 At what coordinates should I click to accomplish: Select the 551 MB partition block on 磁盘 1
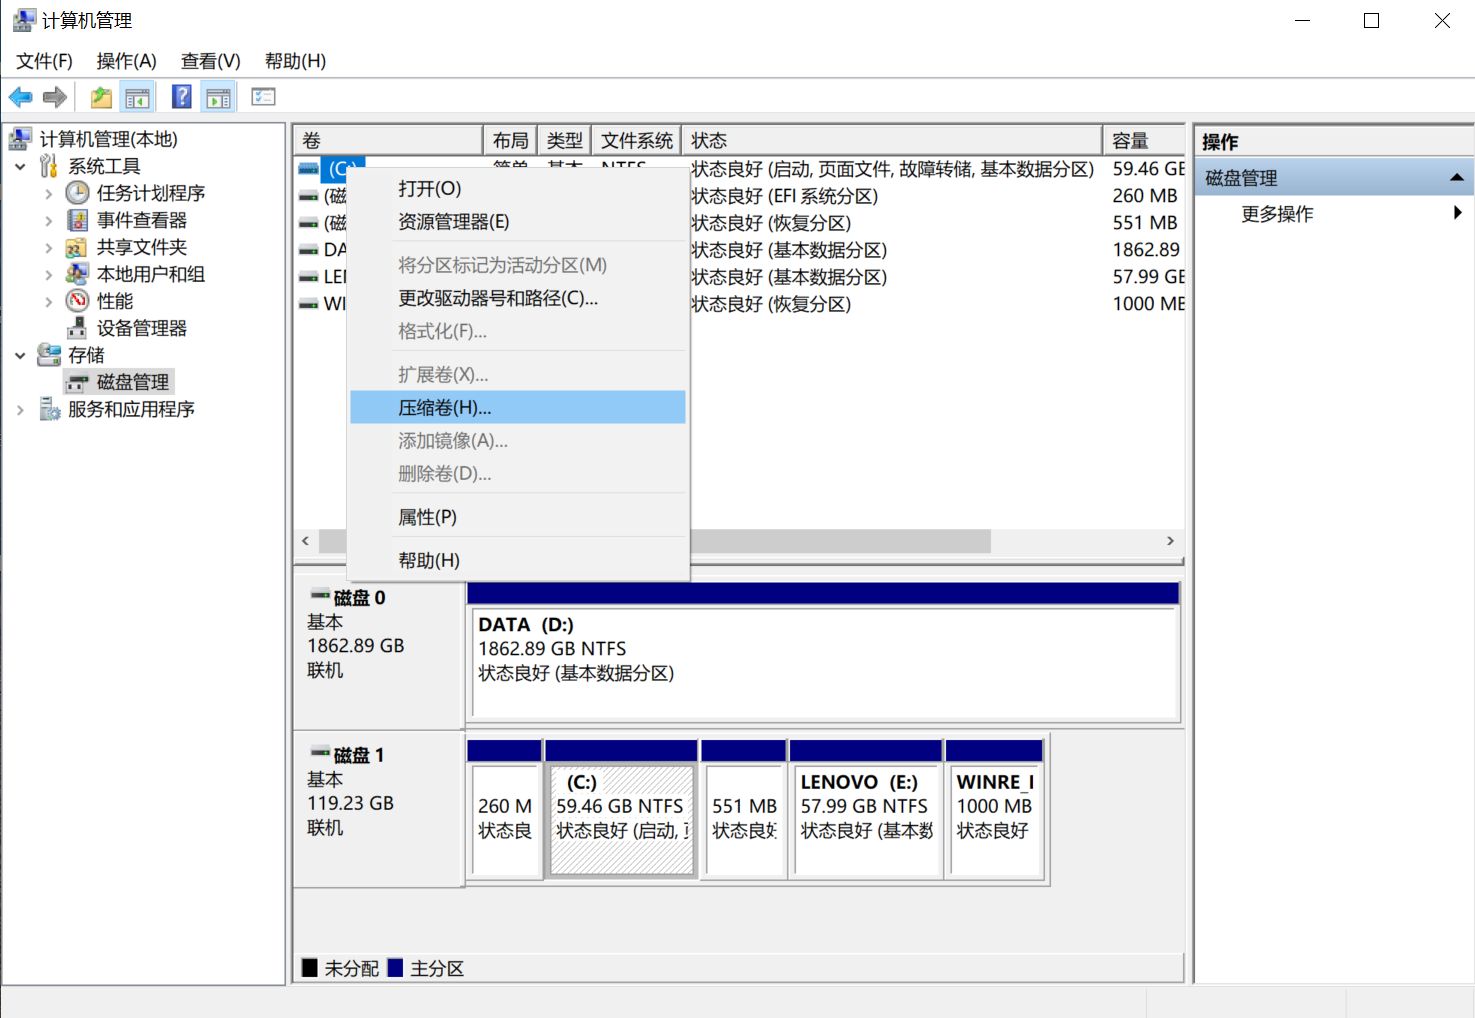(744, 809)
